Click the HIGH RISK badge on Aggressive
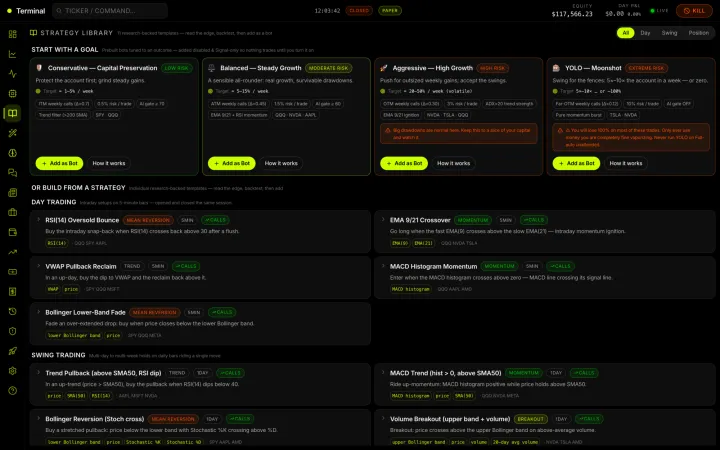 point(492,68)
